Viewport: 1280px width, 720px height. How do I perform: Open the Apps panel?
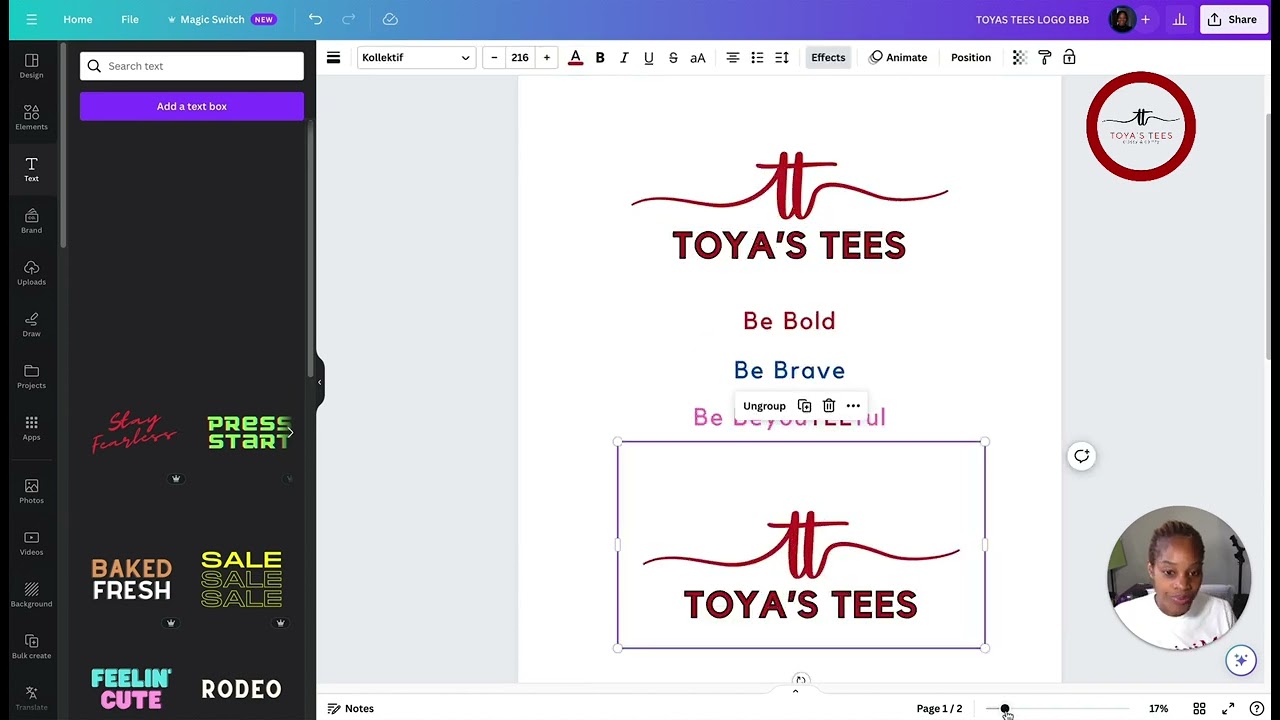click(32, 429)
